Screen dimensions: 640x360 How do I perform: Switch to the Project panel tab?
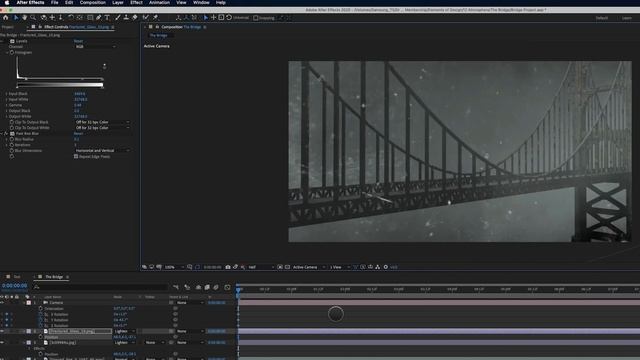pyautogui.click(x=7, y=27)
